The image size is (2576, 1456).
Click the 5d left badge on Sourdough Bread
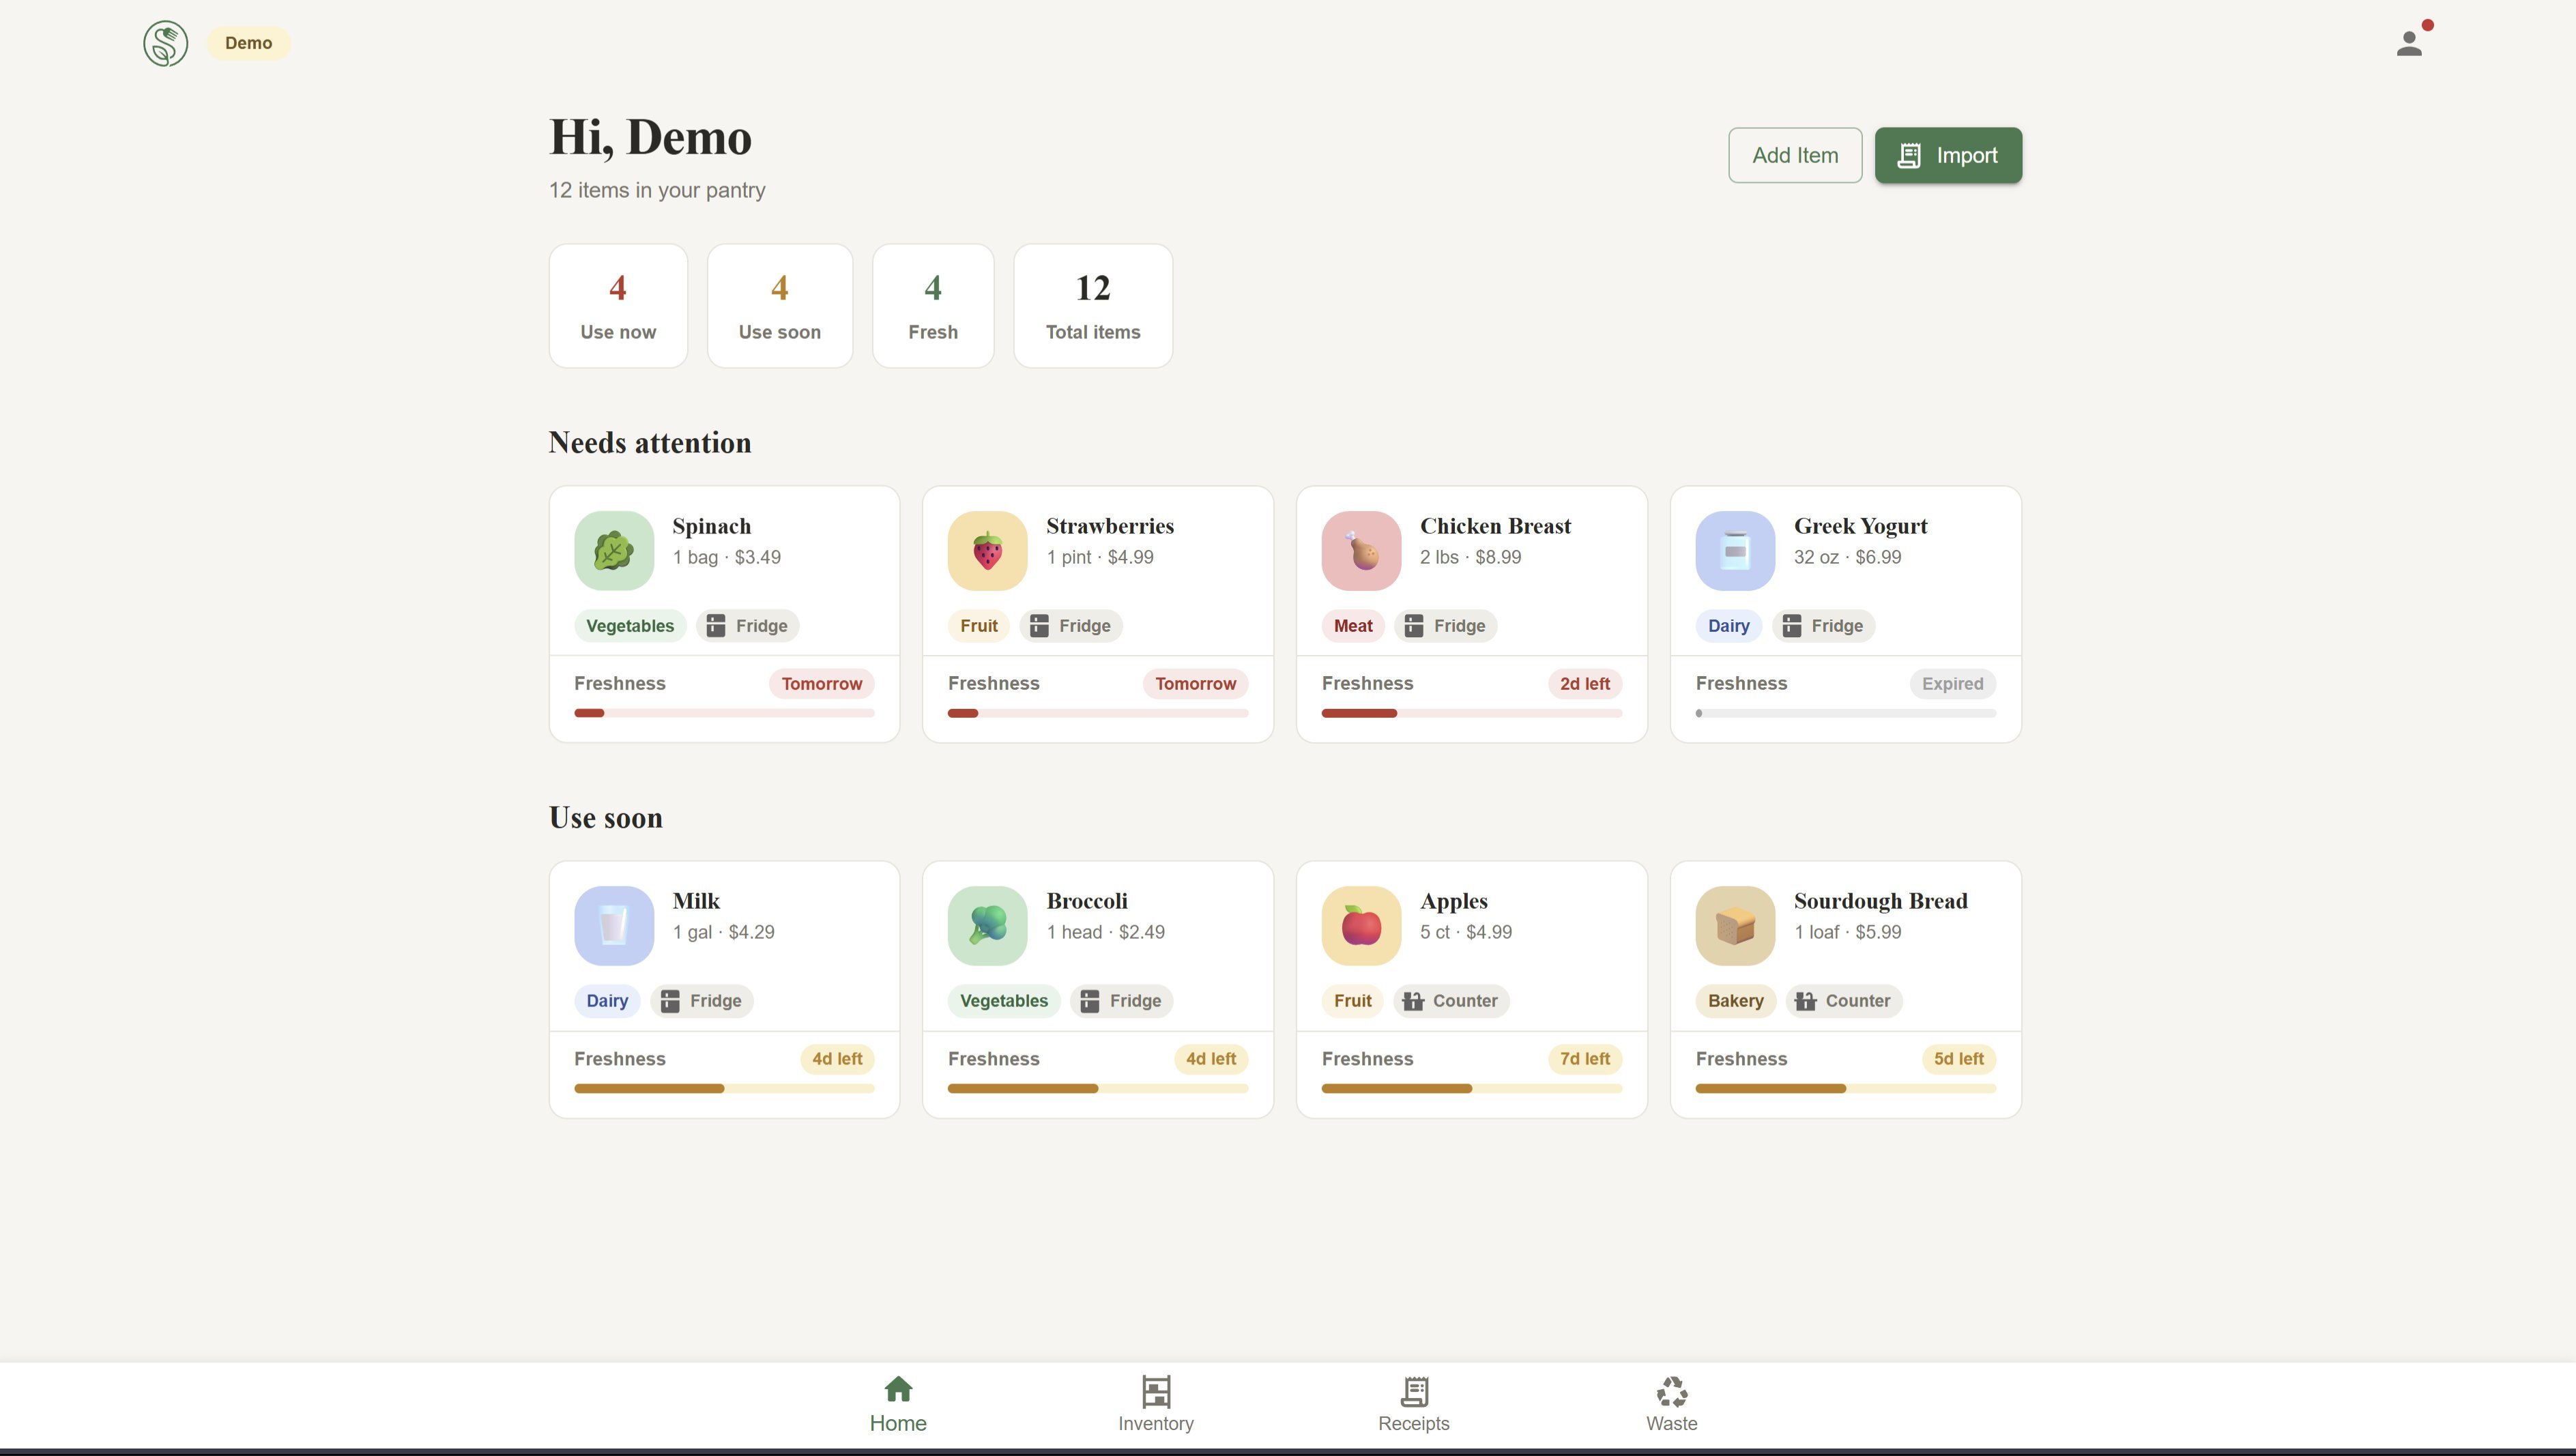coord(1959,1059)
